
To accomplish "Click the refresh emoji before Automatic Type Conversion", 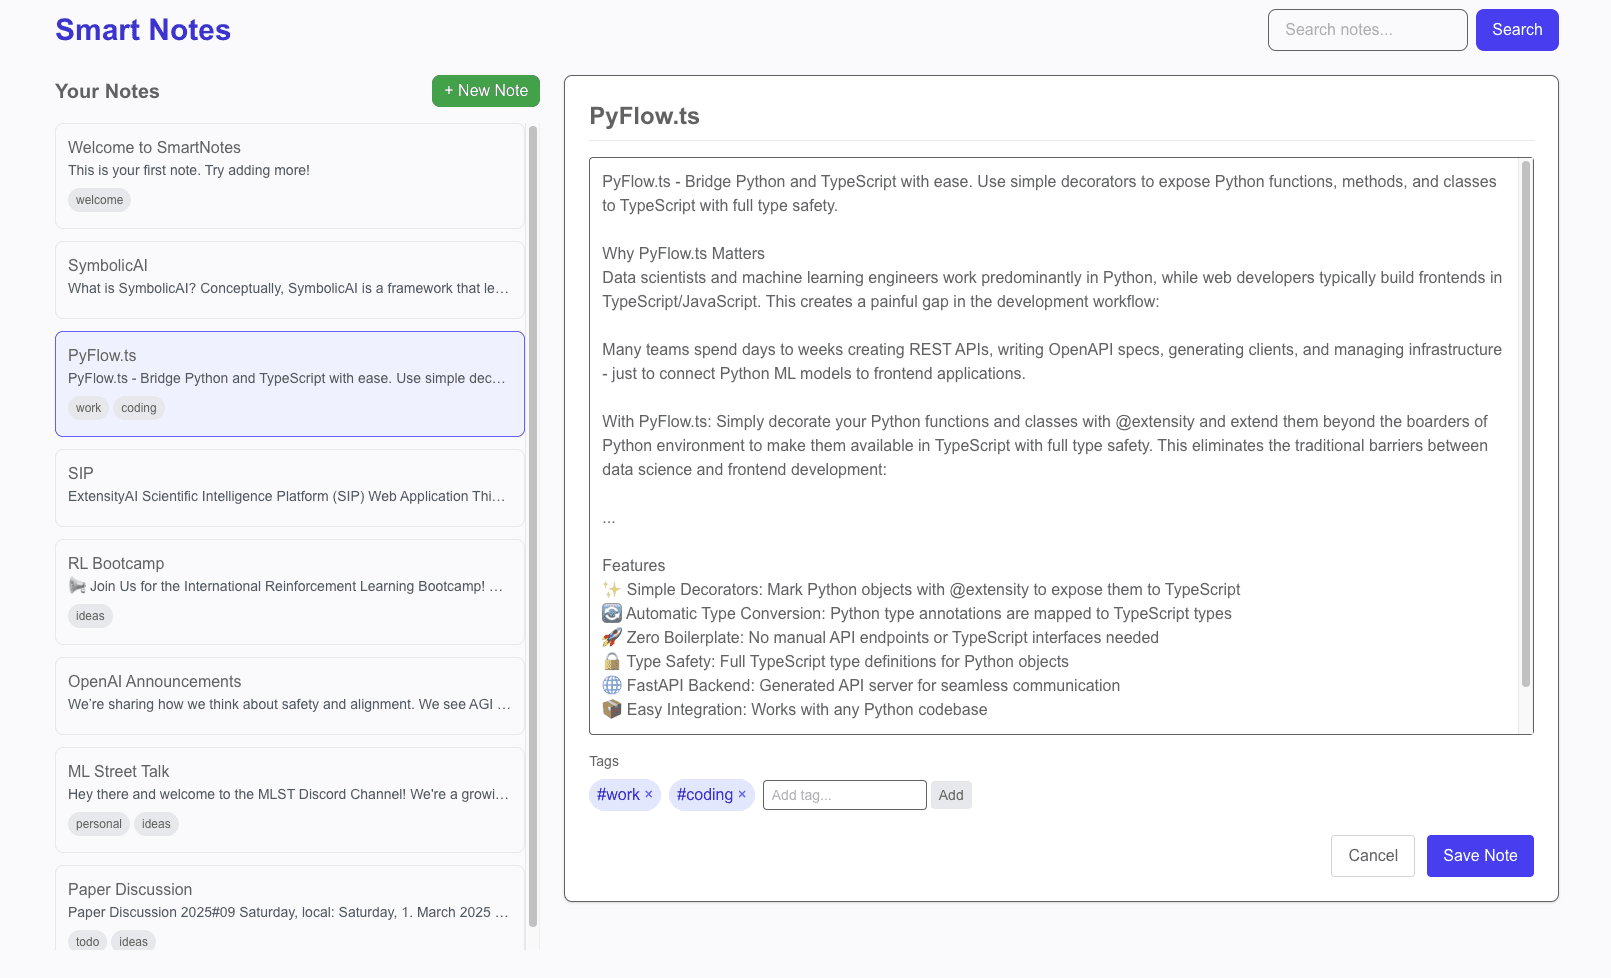I will tap(612, 614).
